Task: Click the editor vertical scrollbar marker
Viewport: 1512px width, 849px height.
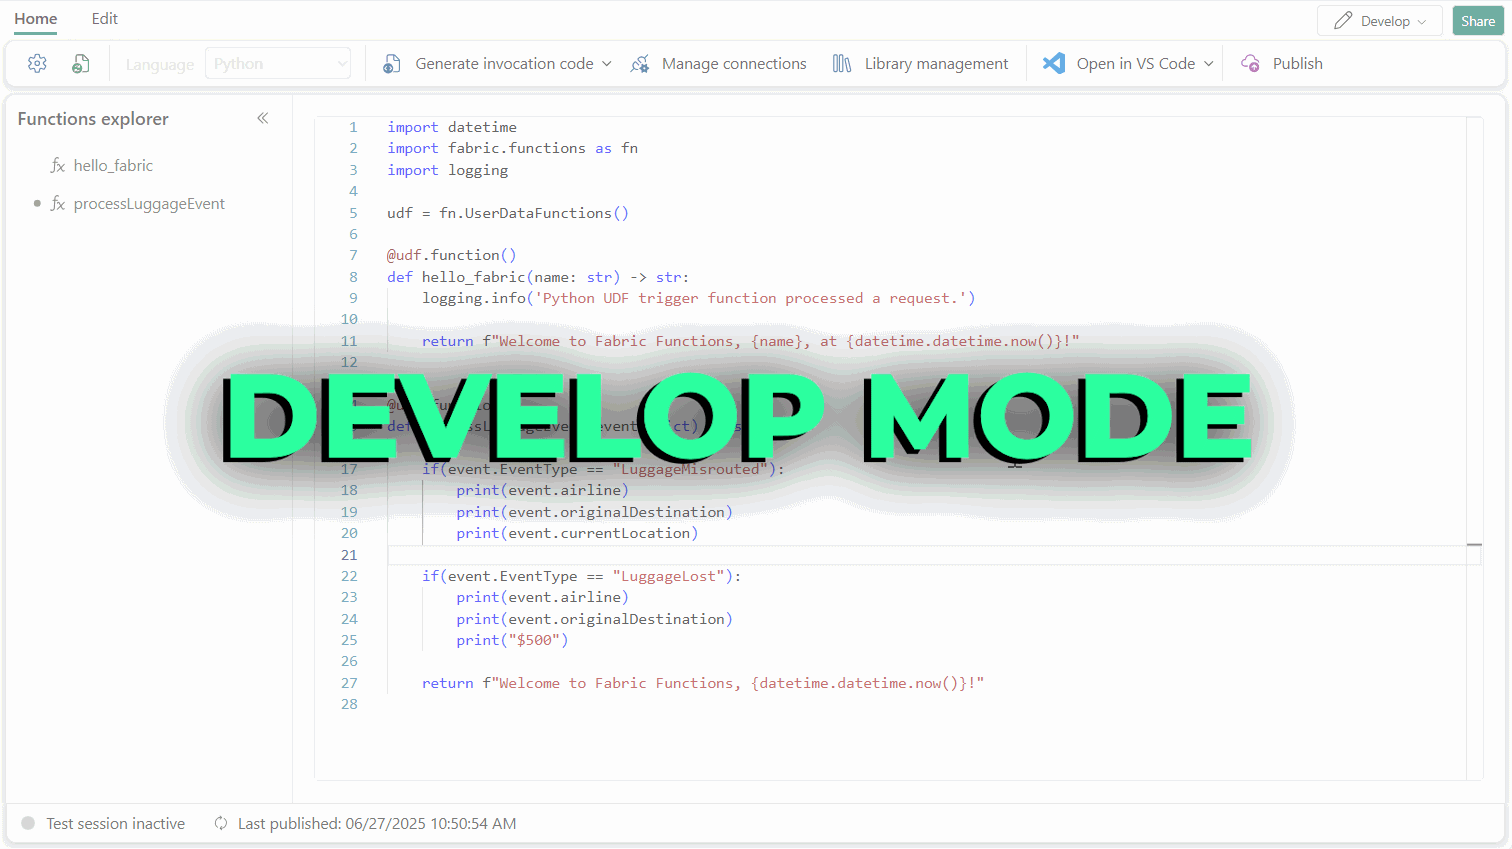Action: (1474, 545)
